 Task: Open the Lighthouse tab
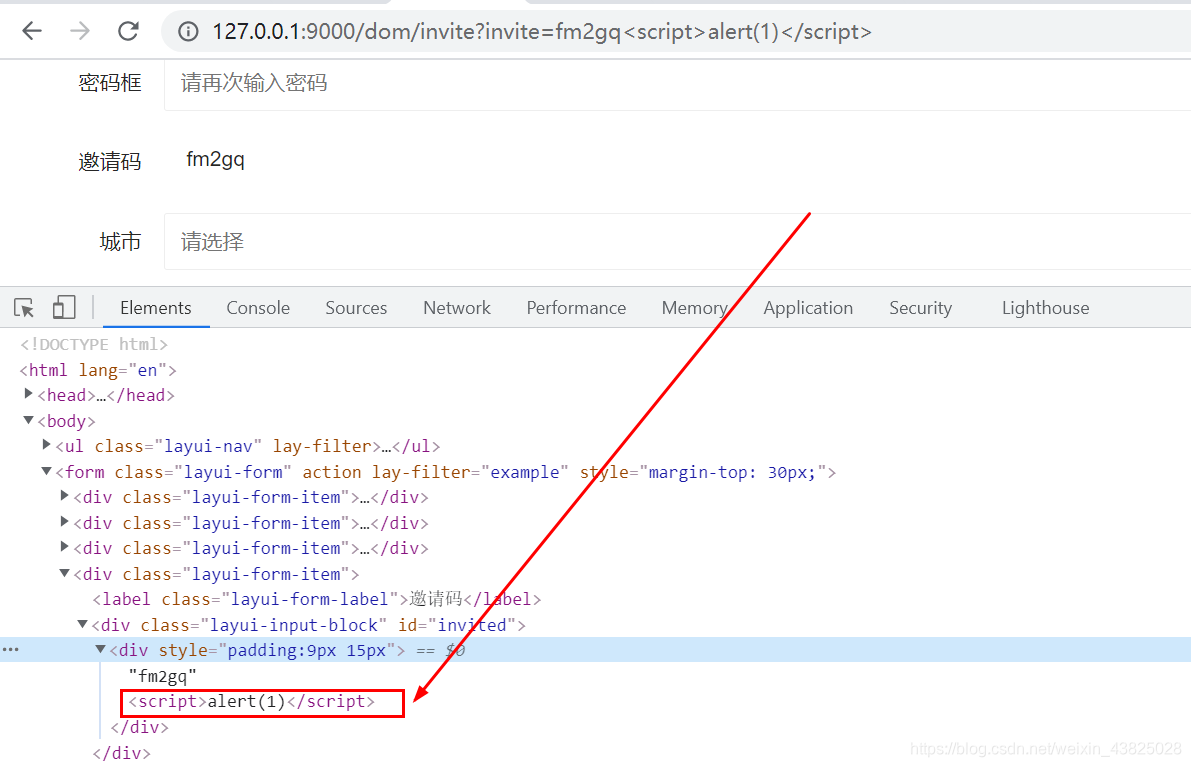point(1045,308)
